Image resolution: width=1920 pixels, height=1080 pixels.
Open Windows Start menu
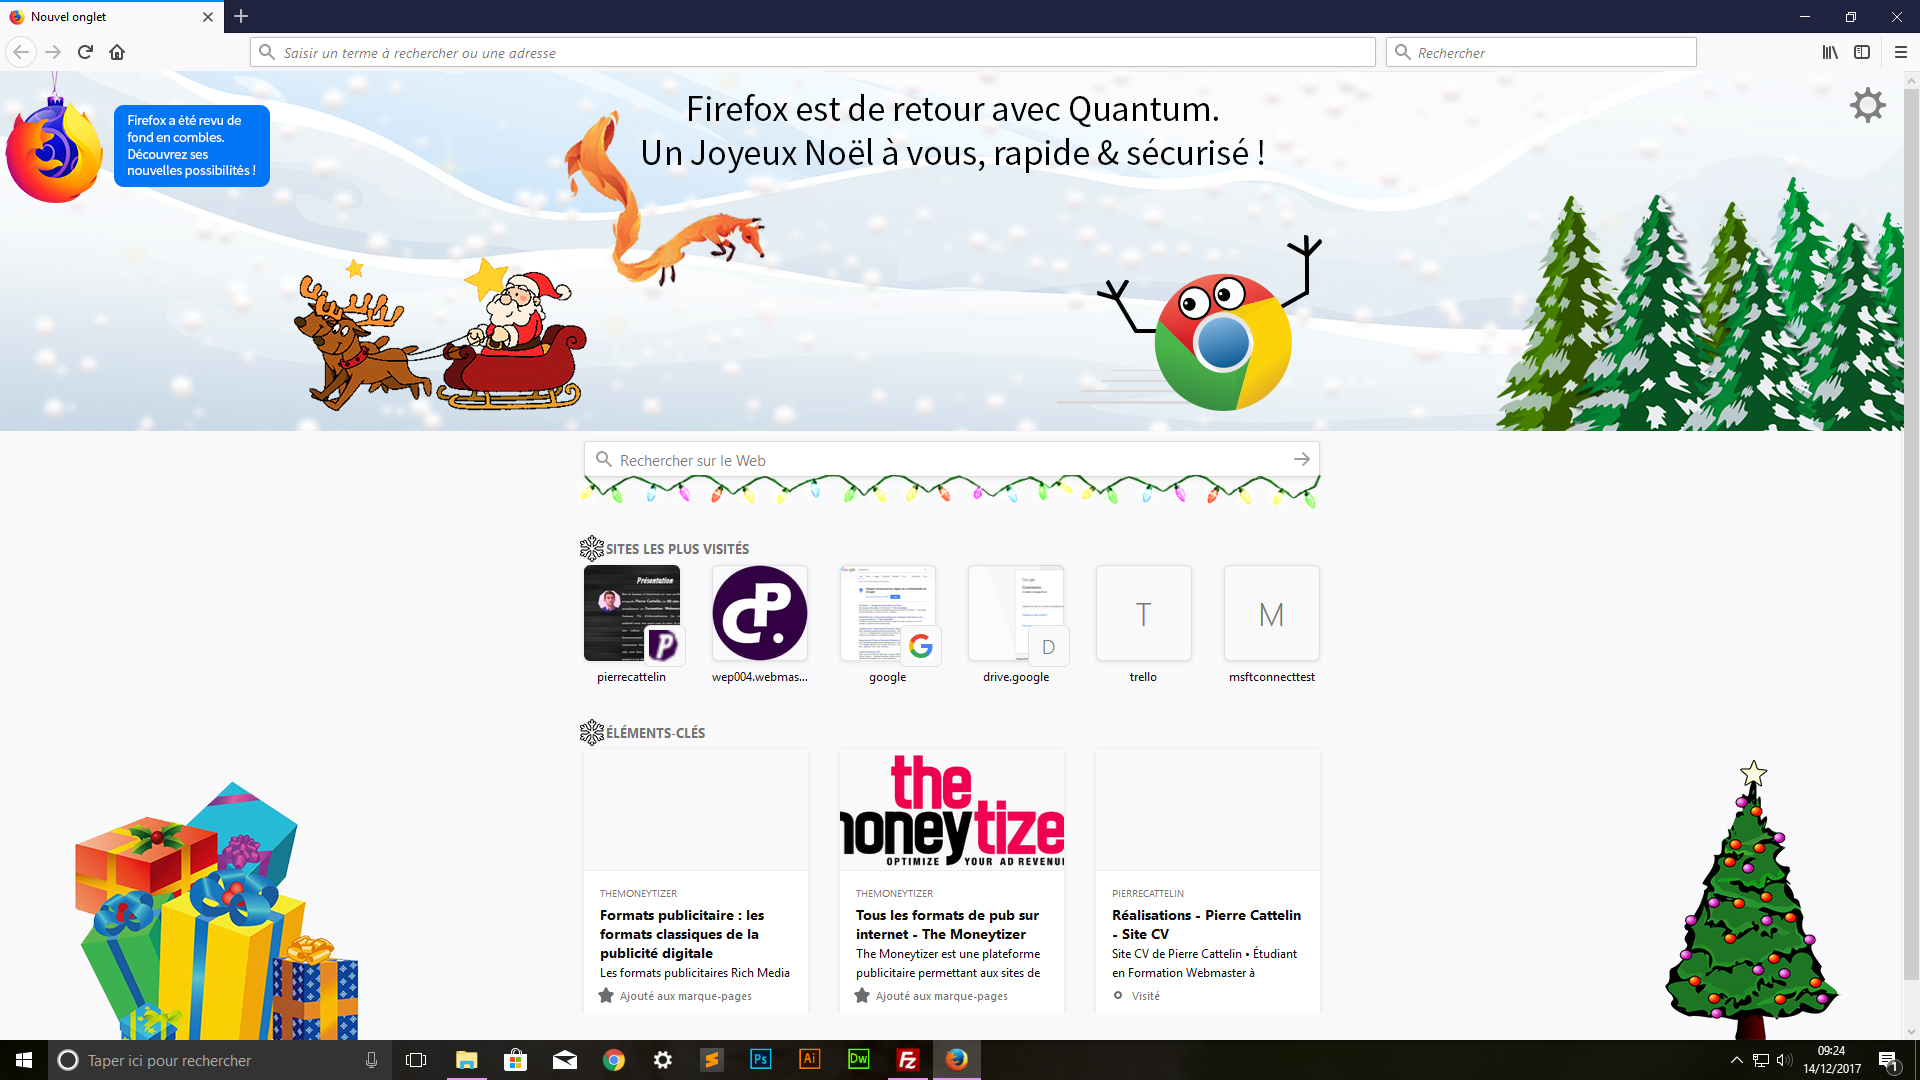click(24, 1060)
